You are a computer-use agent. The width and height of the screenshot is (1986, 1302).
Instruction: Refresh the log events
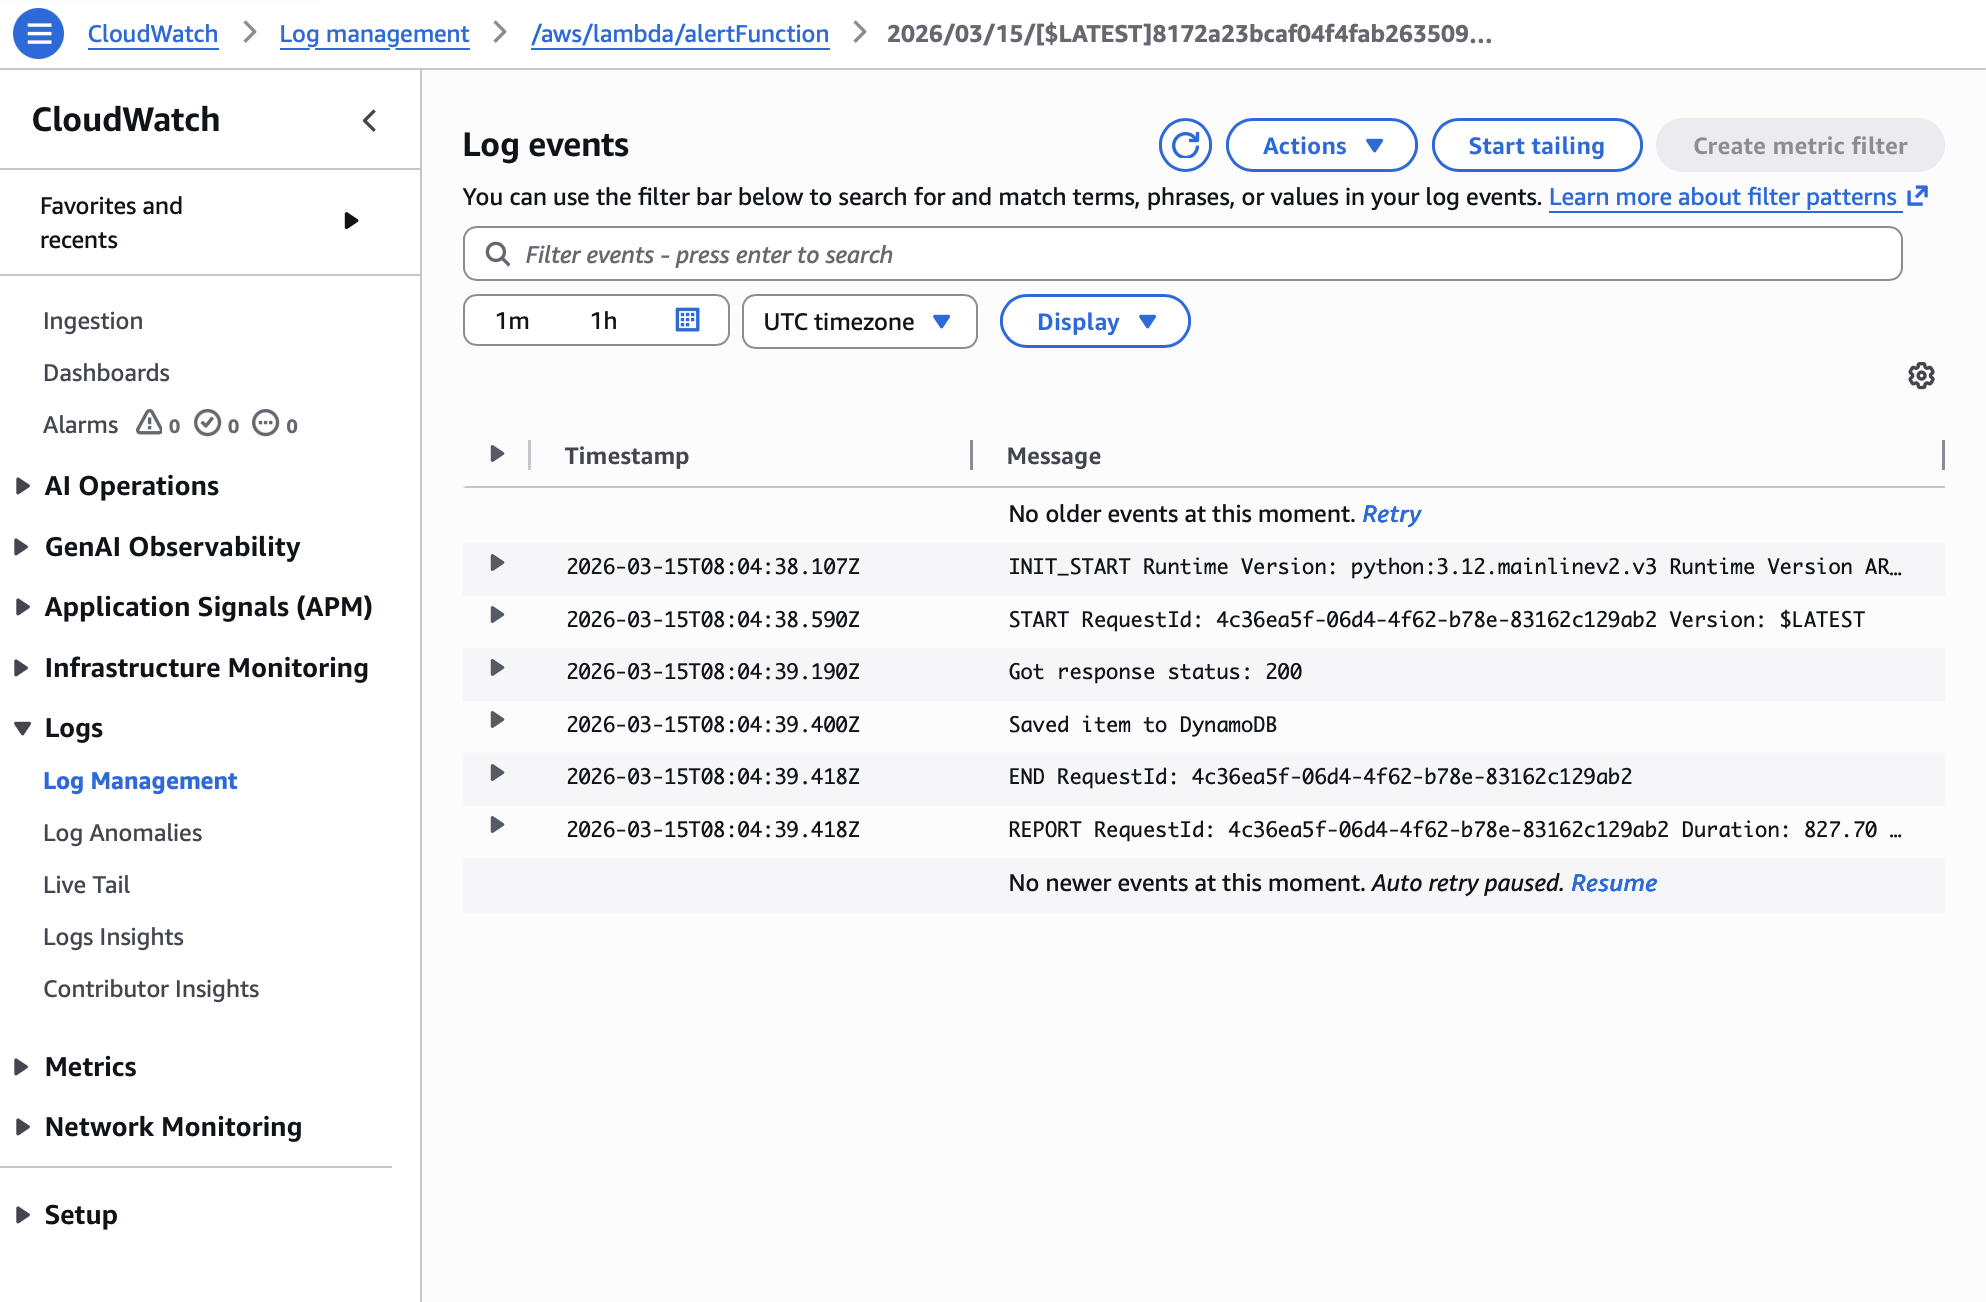[1185, 146]
